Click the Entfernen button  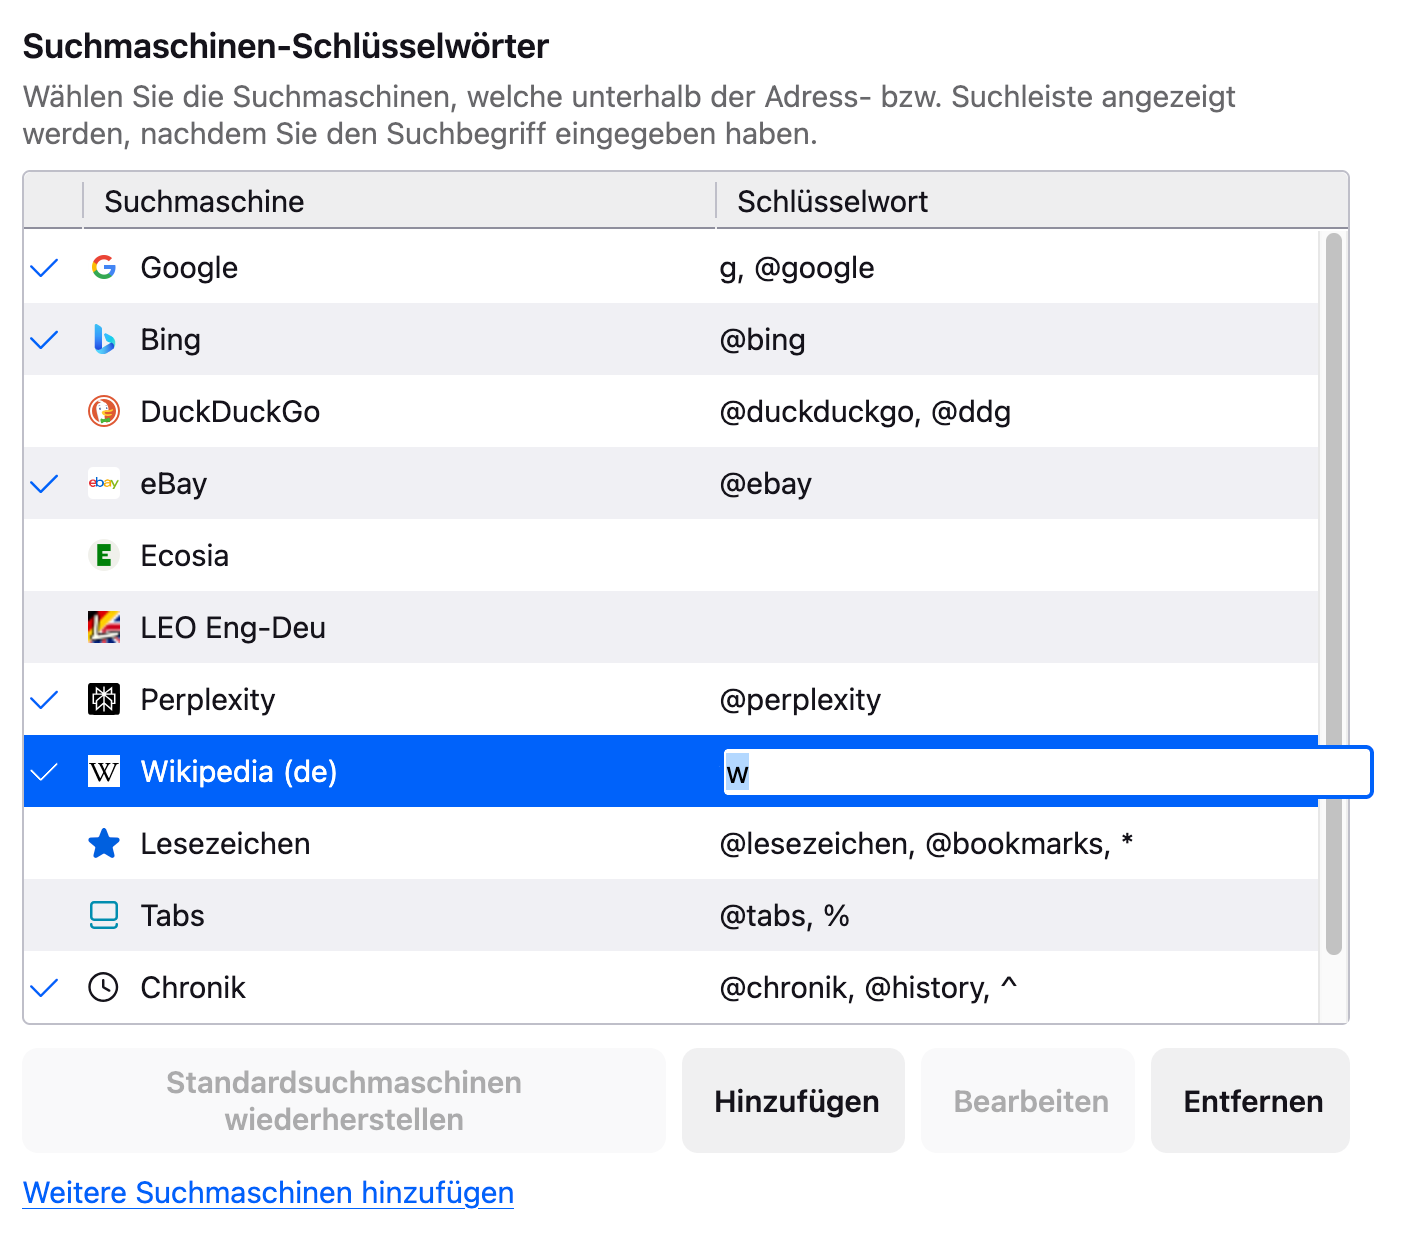coord(1252,1101)
